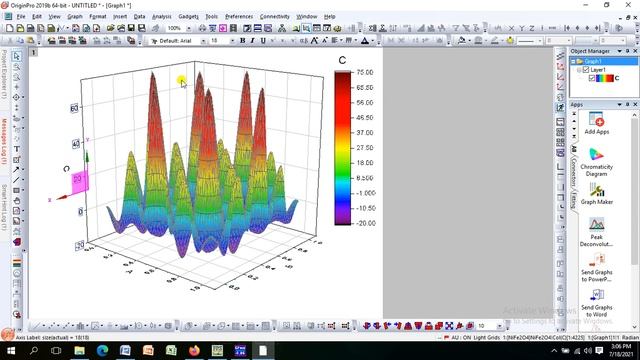Click Add Apps in Apps panel
640x360 pixels.
click(596, 123)
